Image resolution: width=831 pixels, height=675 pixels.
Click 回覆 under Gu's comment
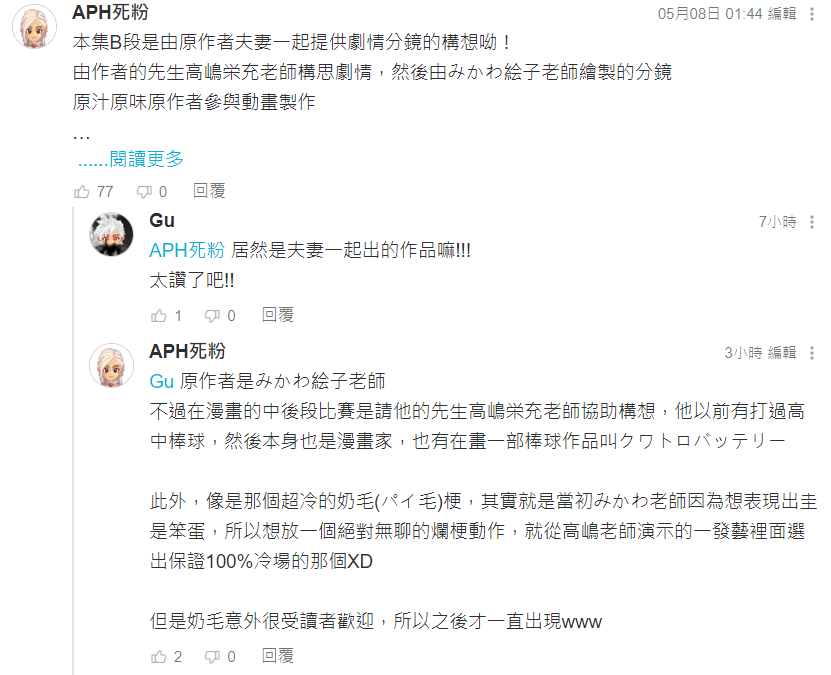[x=278, y=315]
